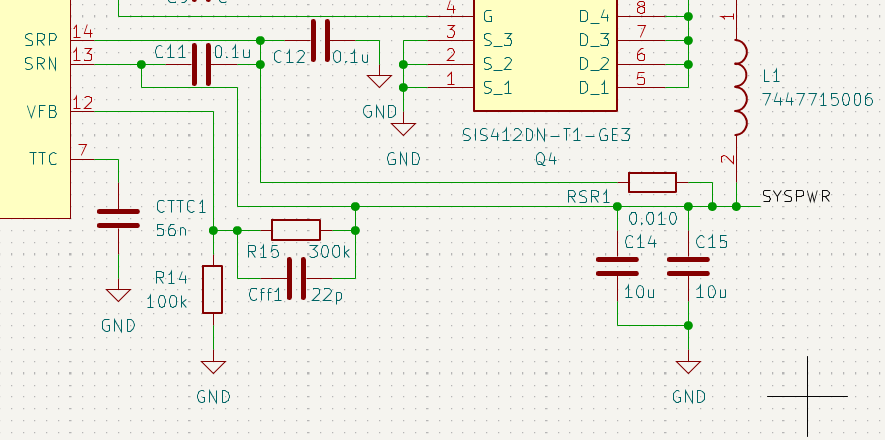Image resolution: width=885 pixels, height=440 pixels.
Task: Click the Cff1 capacitor symbol
Action: tap(296, 278)
